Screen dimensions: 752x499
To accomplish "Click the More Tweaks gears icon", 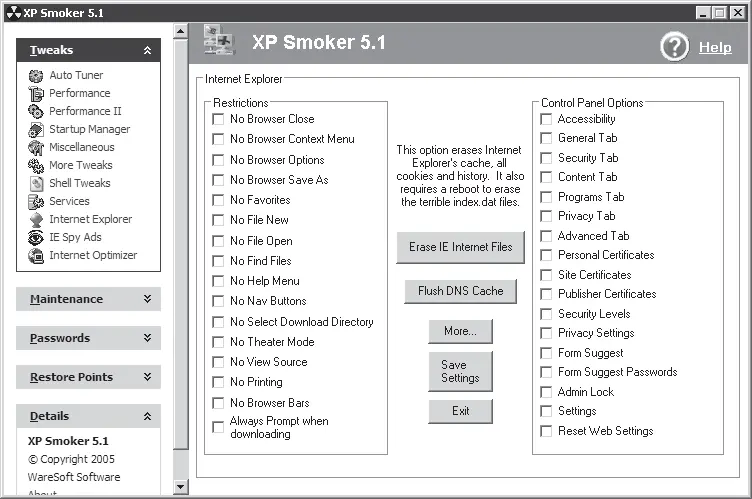I will point(36,166).
